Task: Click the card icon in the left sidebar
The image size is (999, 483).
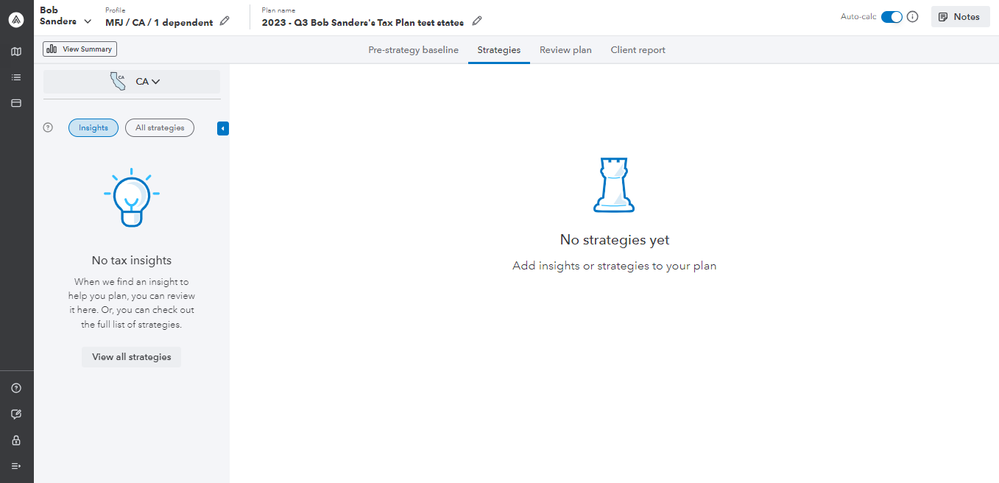Action: [16, 103]
